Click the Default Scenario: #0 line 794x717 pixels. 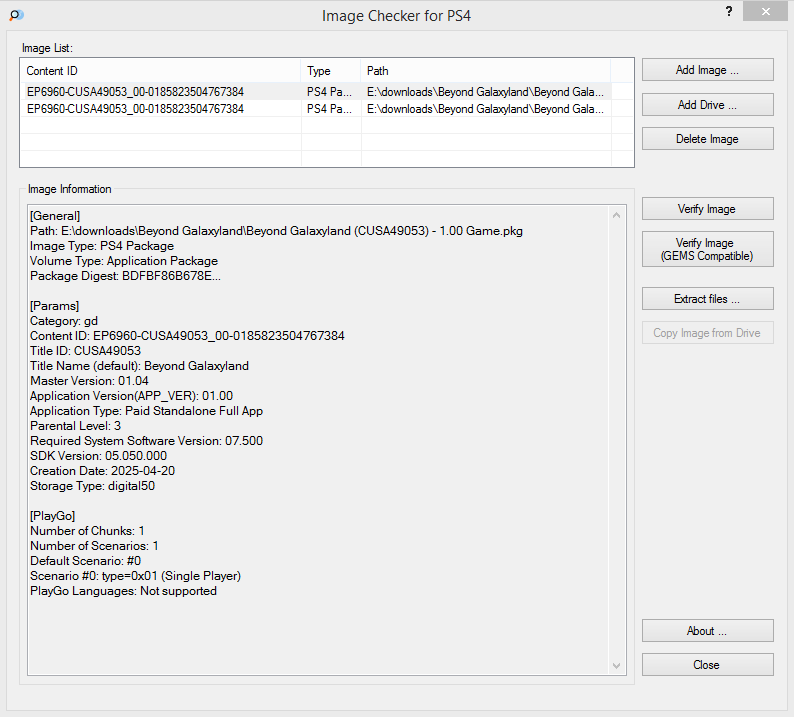coord(86,561)
